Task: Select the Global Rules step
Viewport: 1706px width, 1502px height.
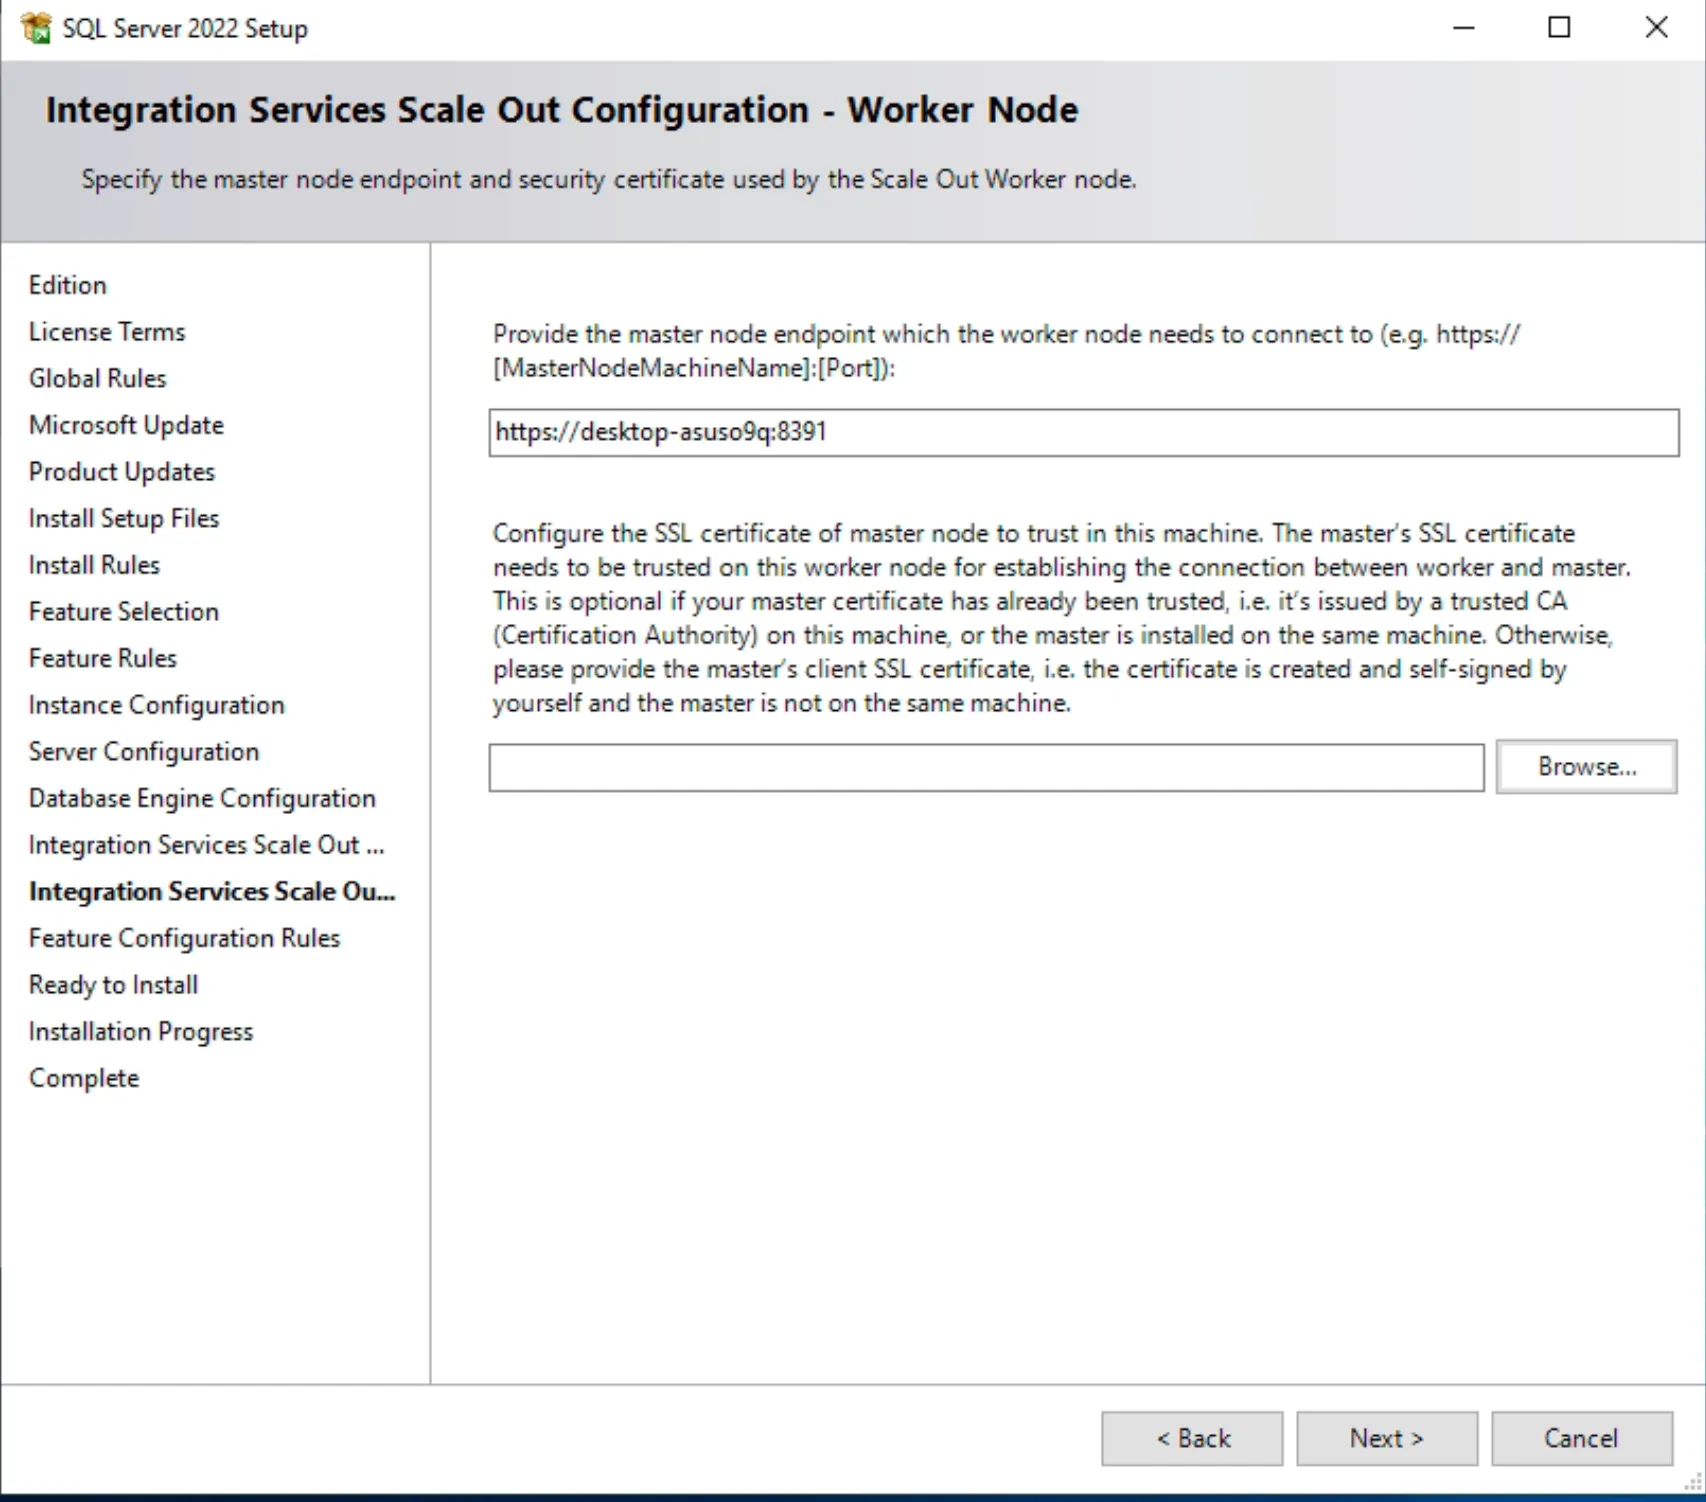Action: (x=98, y=378)
